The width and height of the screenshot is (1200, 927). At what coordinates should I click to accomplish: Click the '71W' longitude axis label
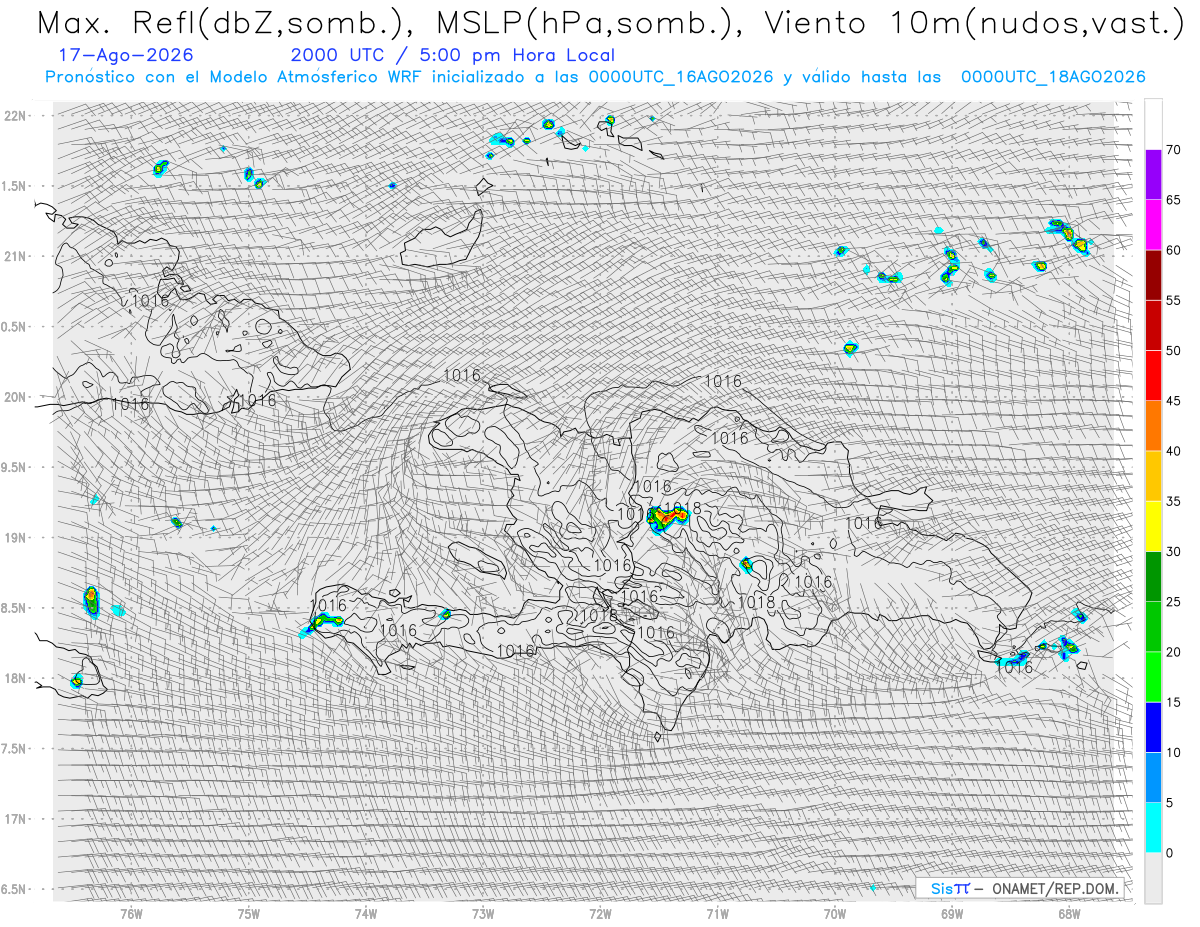717,913
